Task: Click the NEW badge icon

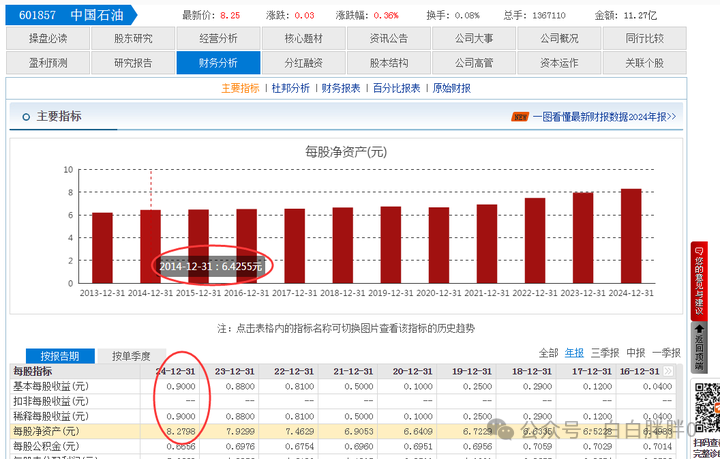Action: tap(520, 117)
